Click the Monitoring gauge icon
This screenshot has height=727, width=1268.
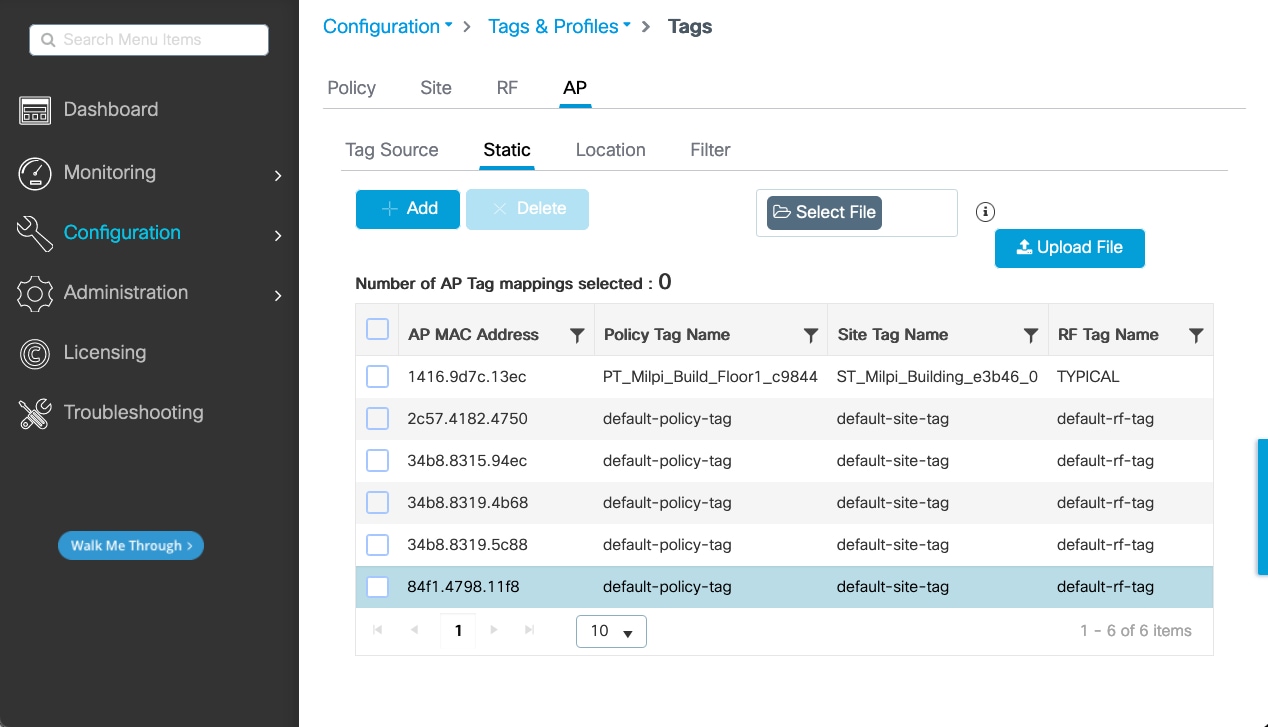click(x=35, y=173)
